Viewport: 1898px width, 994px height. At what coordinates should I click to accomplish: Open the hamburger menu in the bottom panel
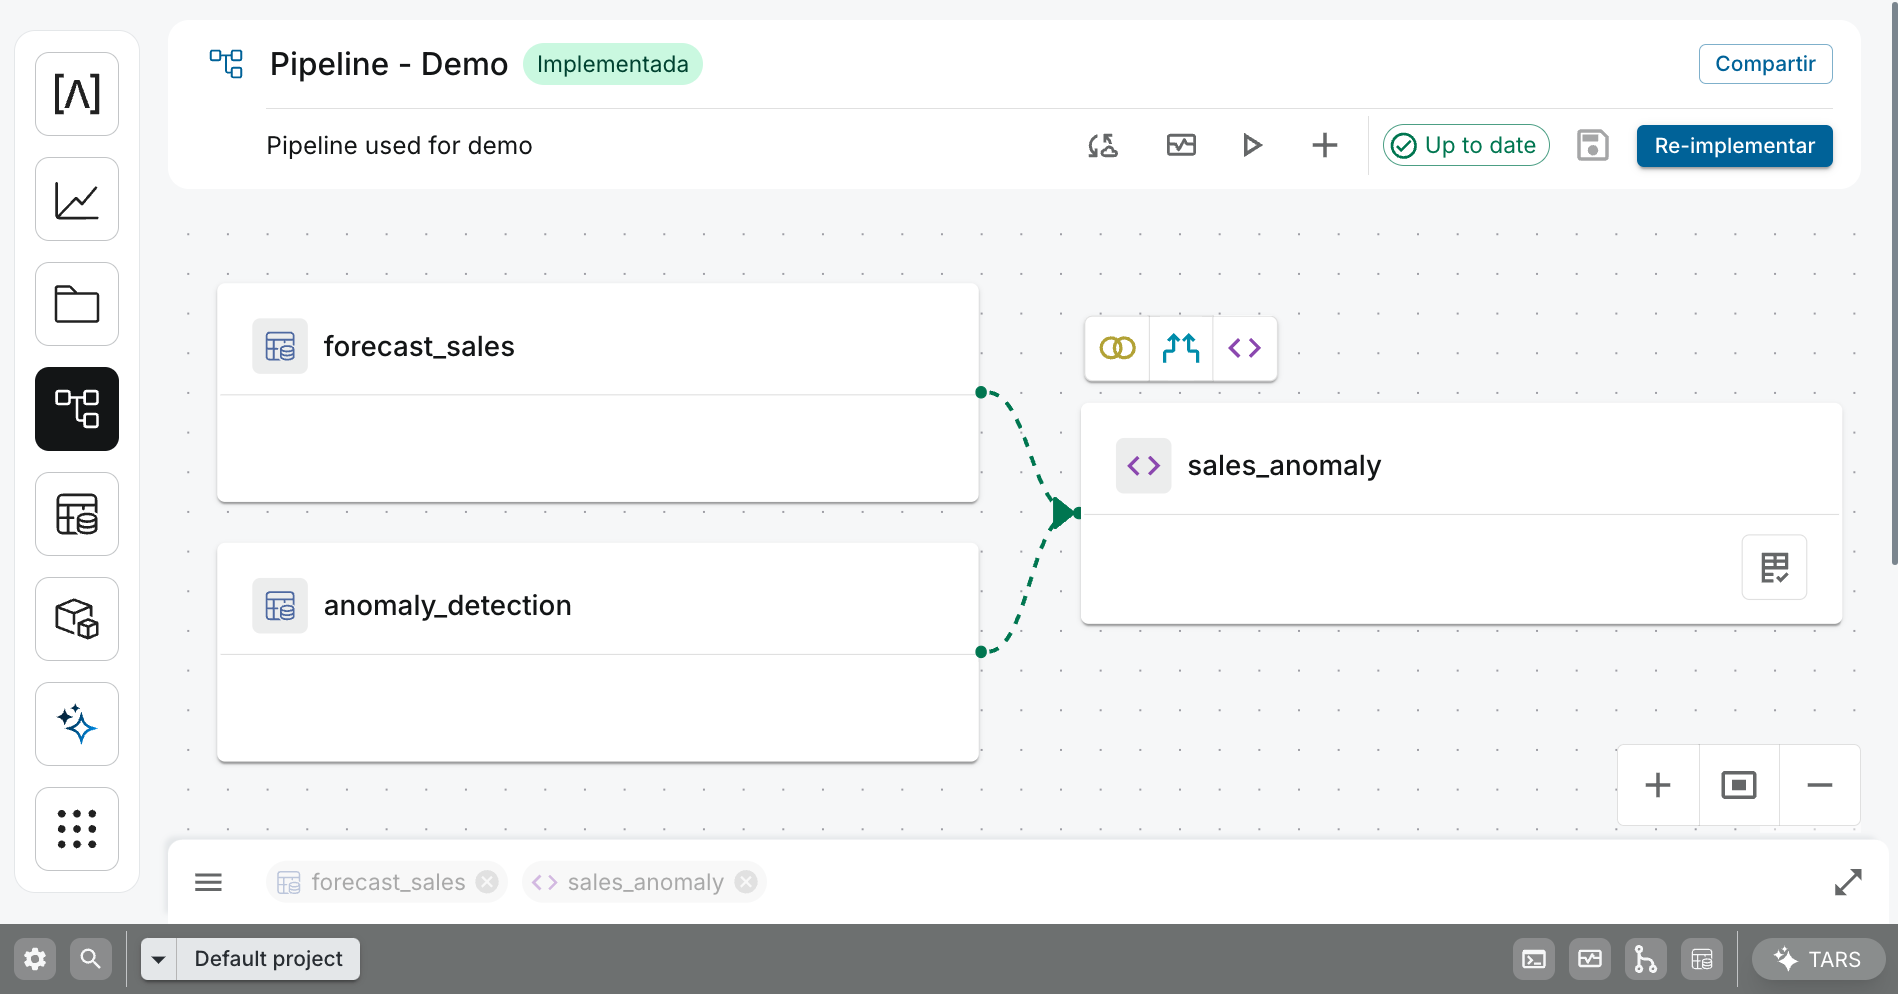coord(208,881)
